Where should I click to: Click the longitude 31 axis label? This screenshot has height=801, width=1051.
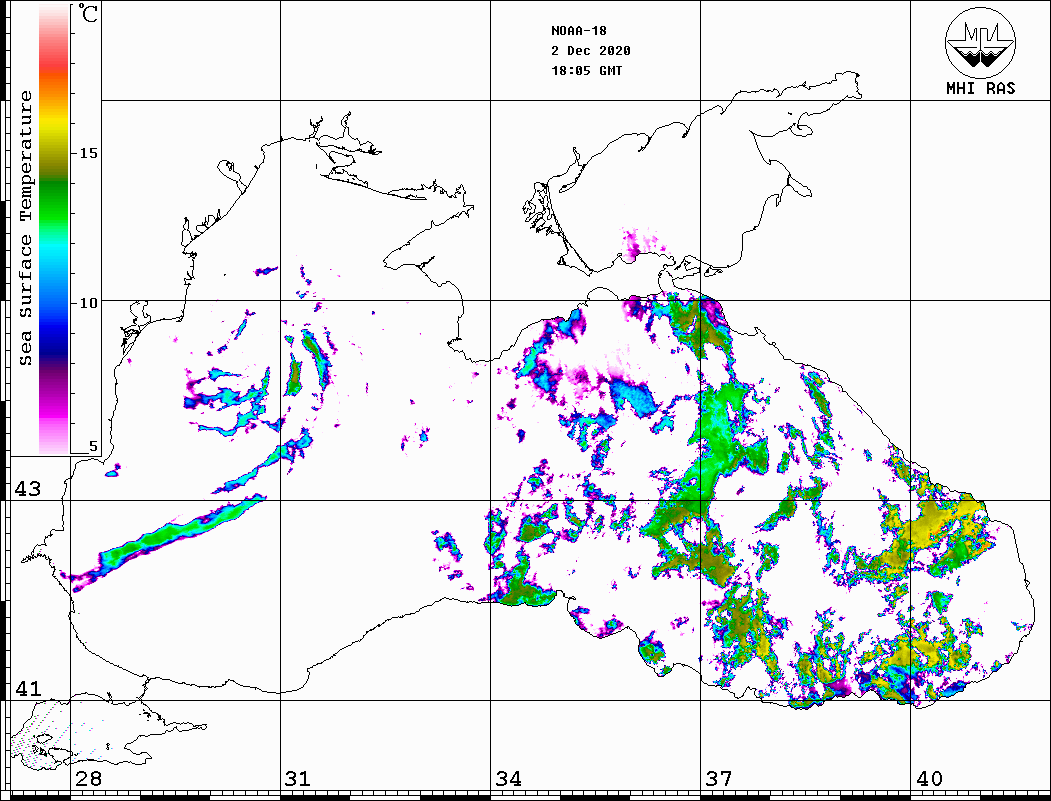[x=298, y=779]
